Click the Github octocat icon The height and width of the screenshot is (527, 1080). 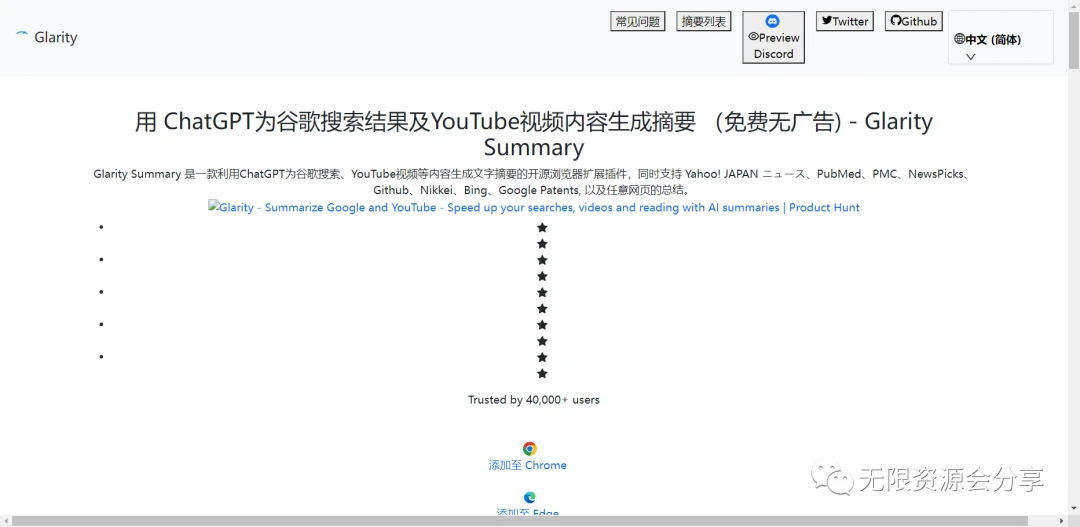click(x=895, y=21)
